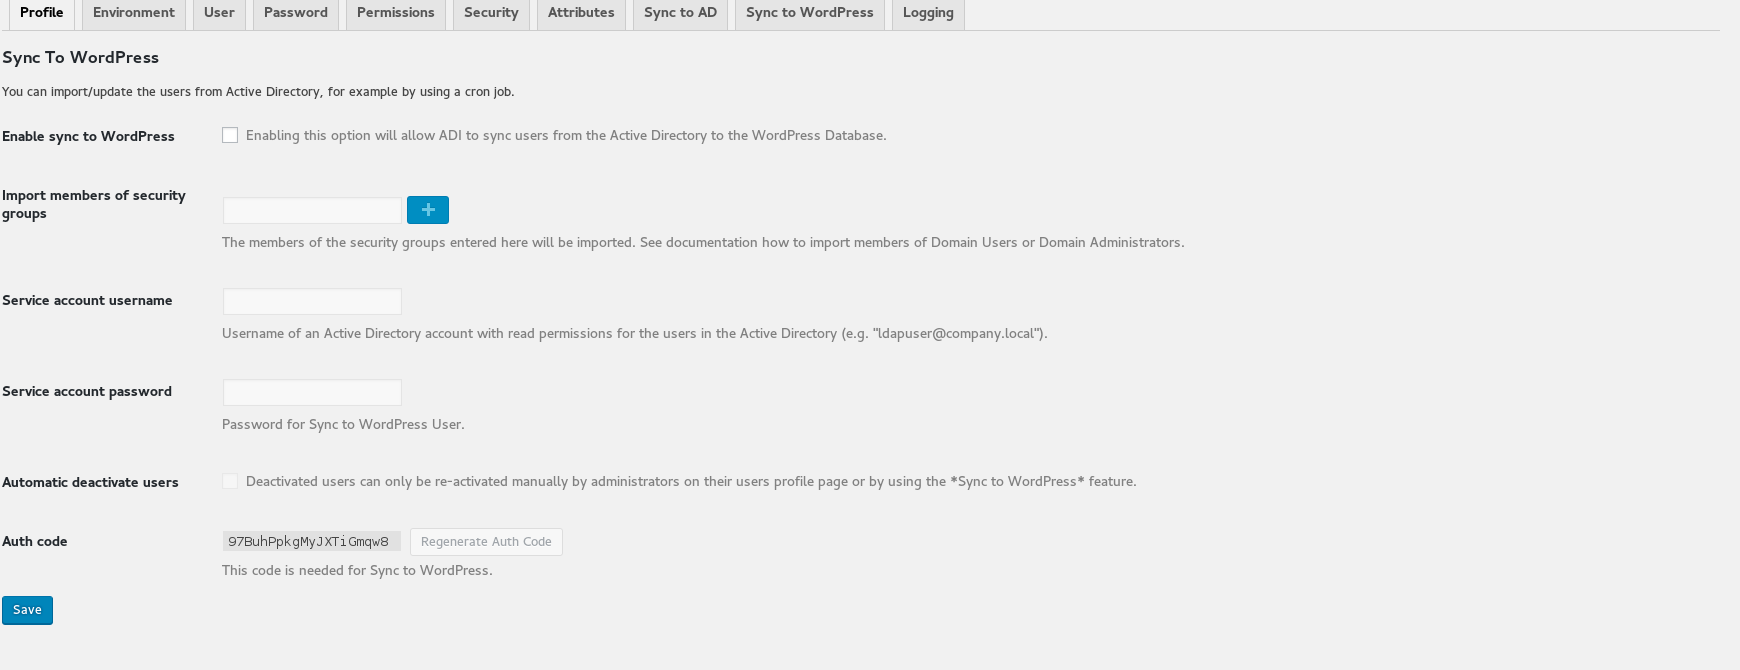Click the Service account password field

click(312, 392)
